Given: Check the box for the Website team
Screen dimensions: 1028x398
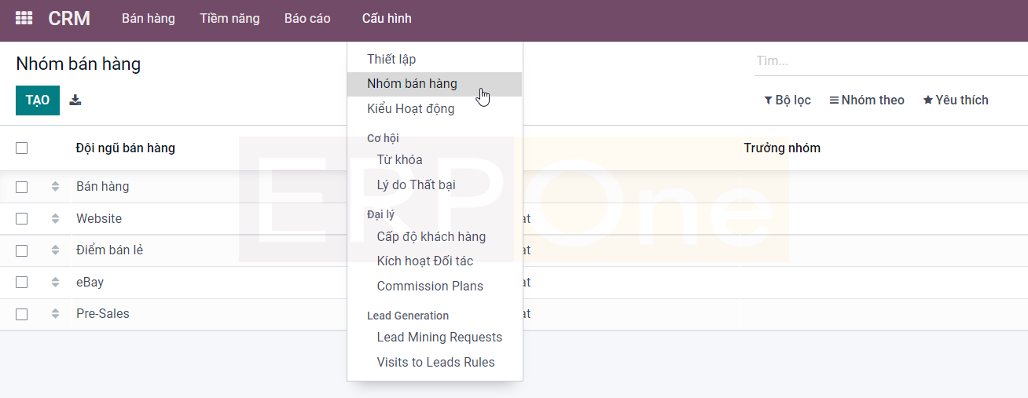Looking at the screenshot, I should (22, 218).
